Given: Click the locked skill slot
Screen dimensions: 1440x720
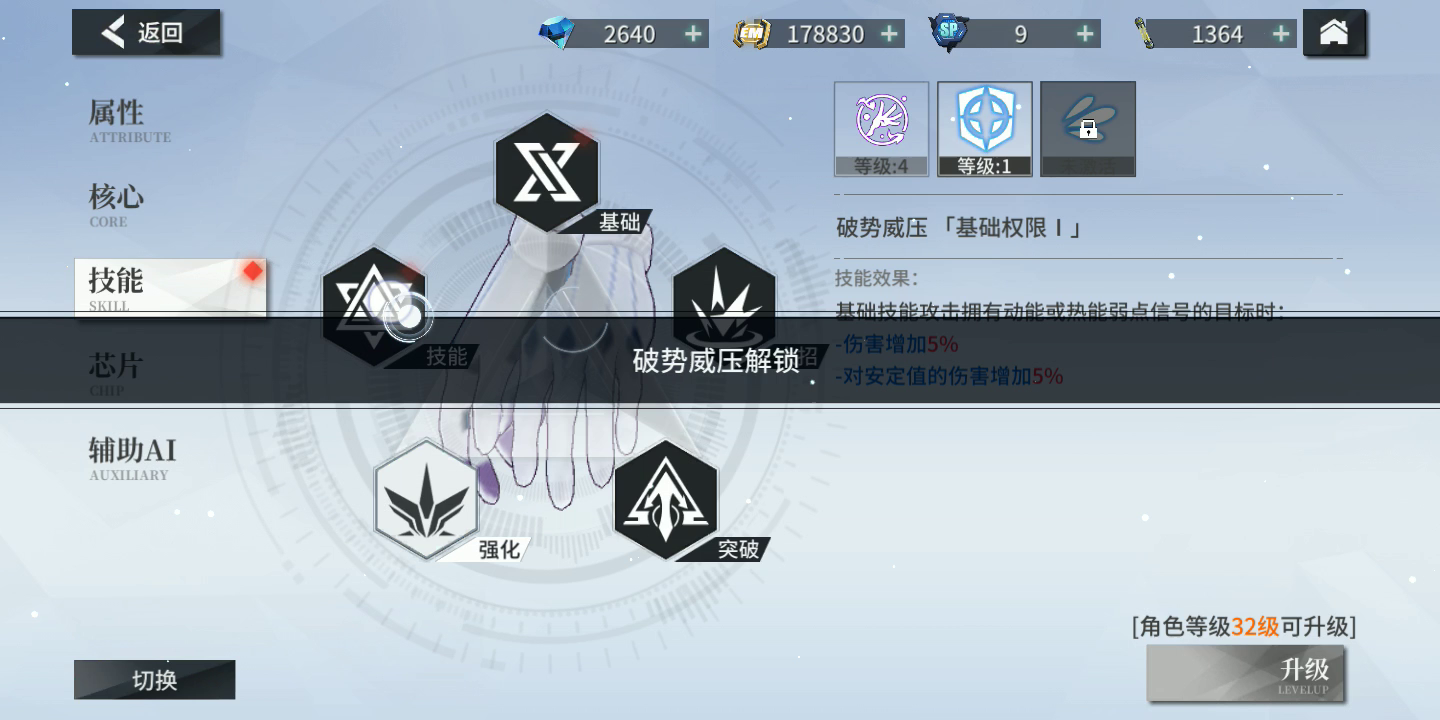Looking at the screenshot, I should click(x=1088, y=129).
